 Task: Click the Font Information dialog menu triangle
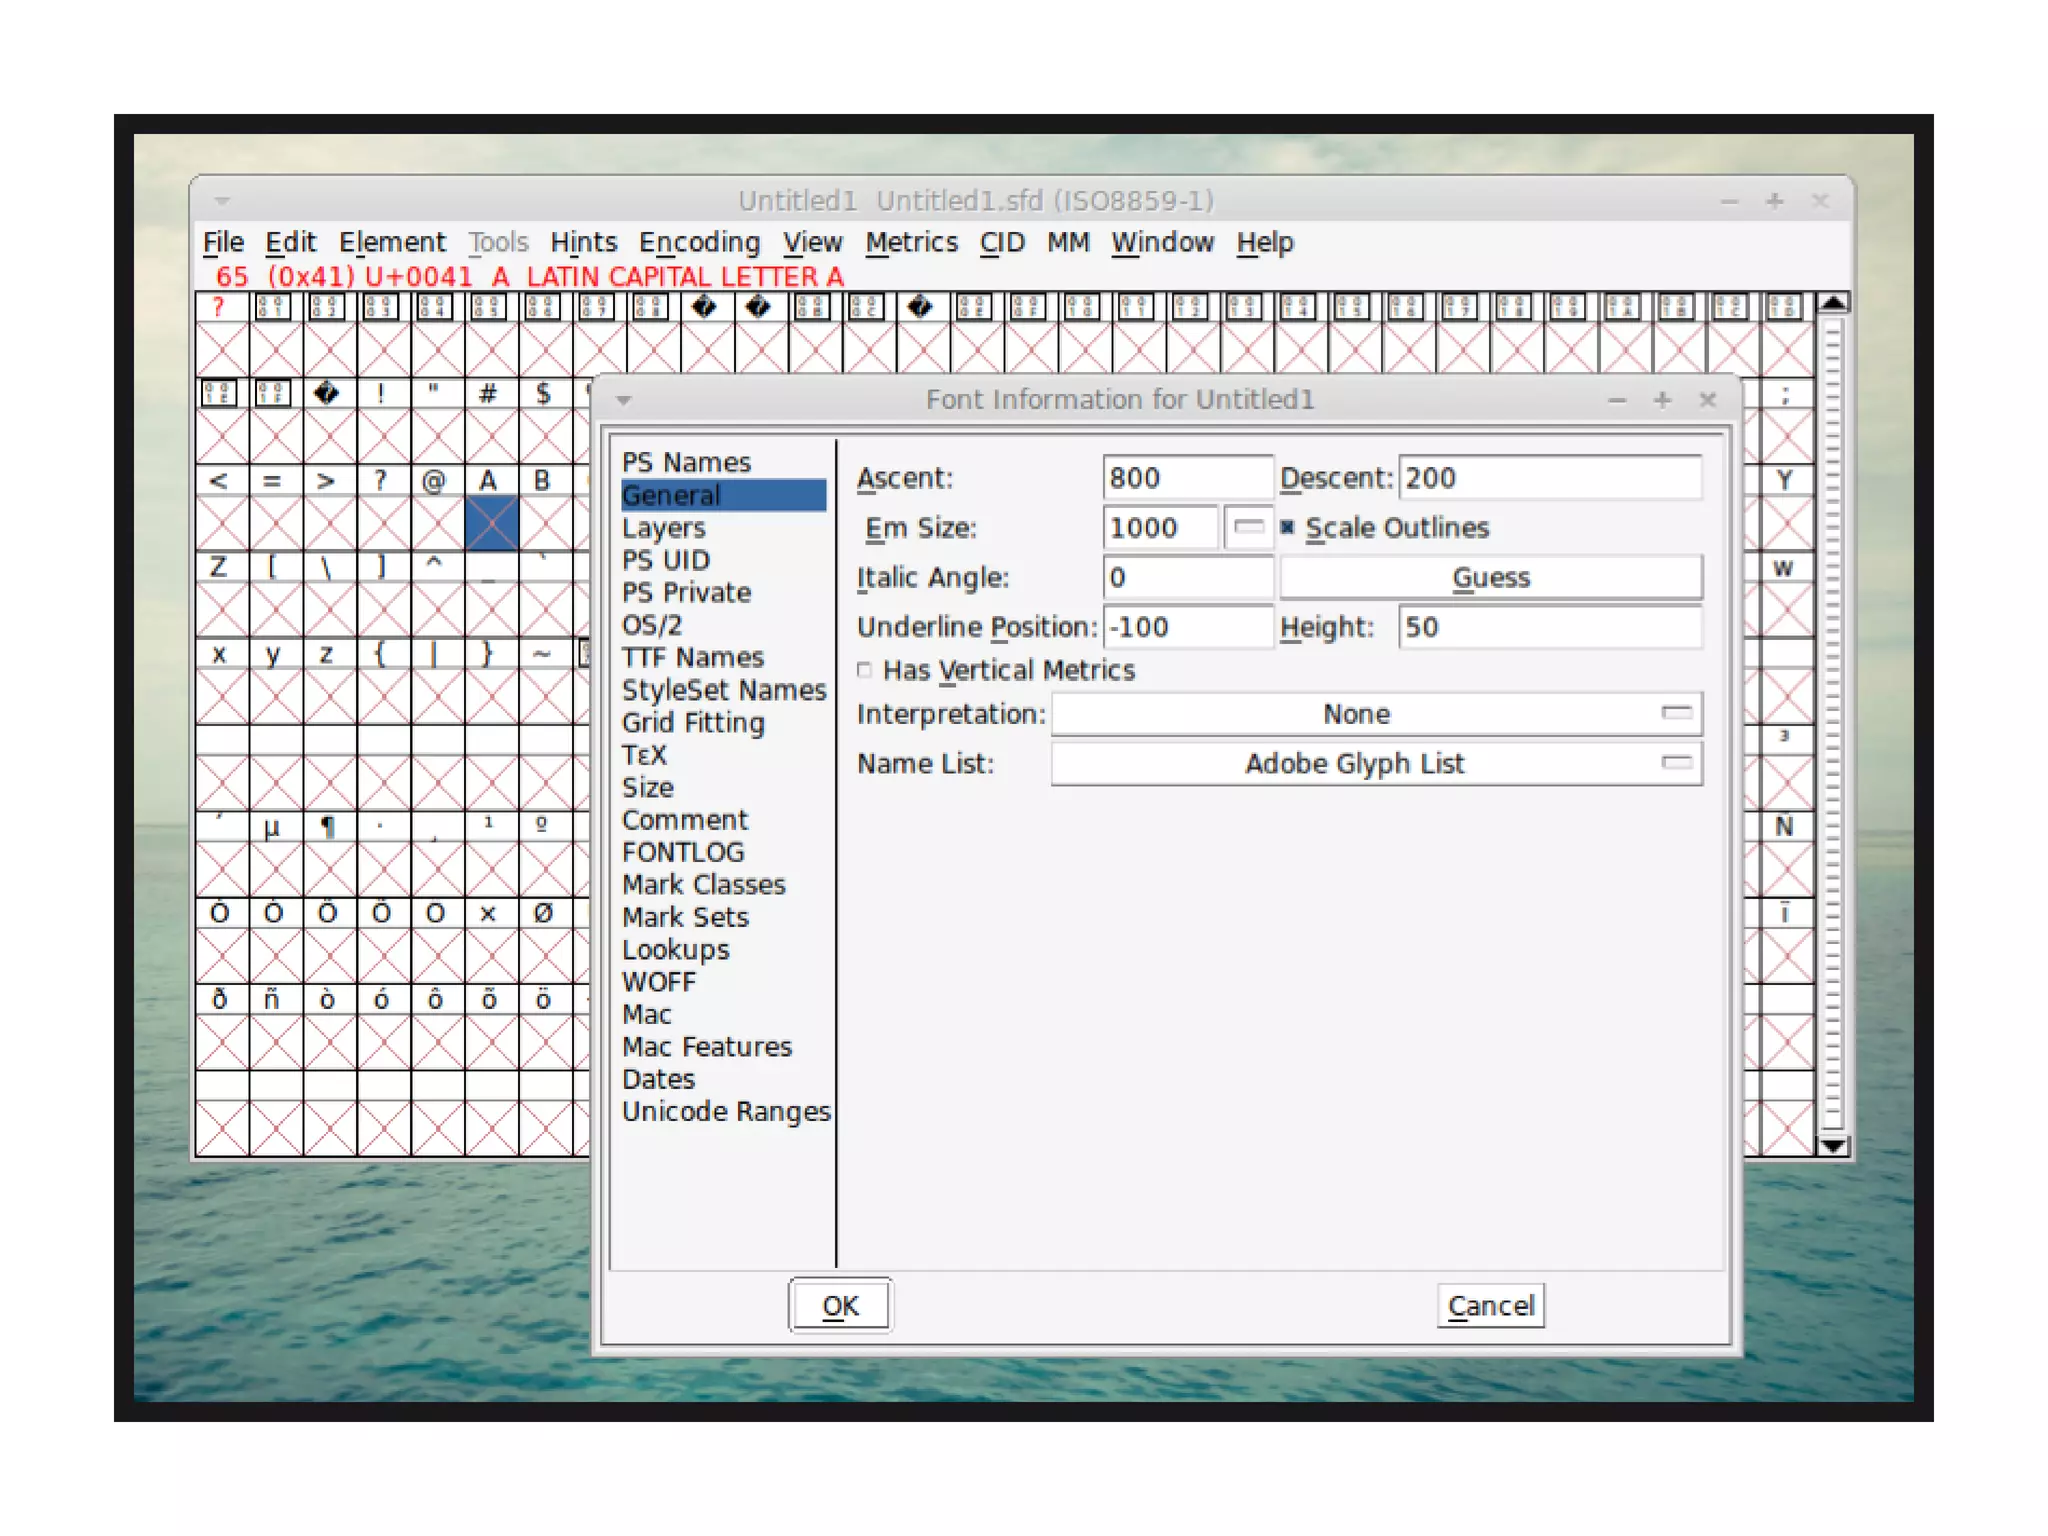624,400
